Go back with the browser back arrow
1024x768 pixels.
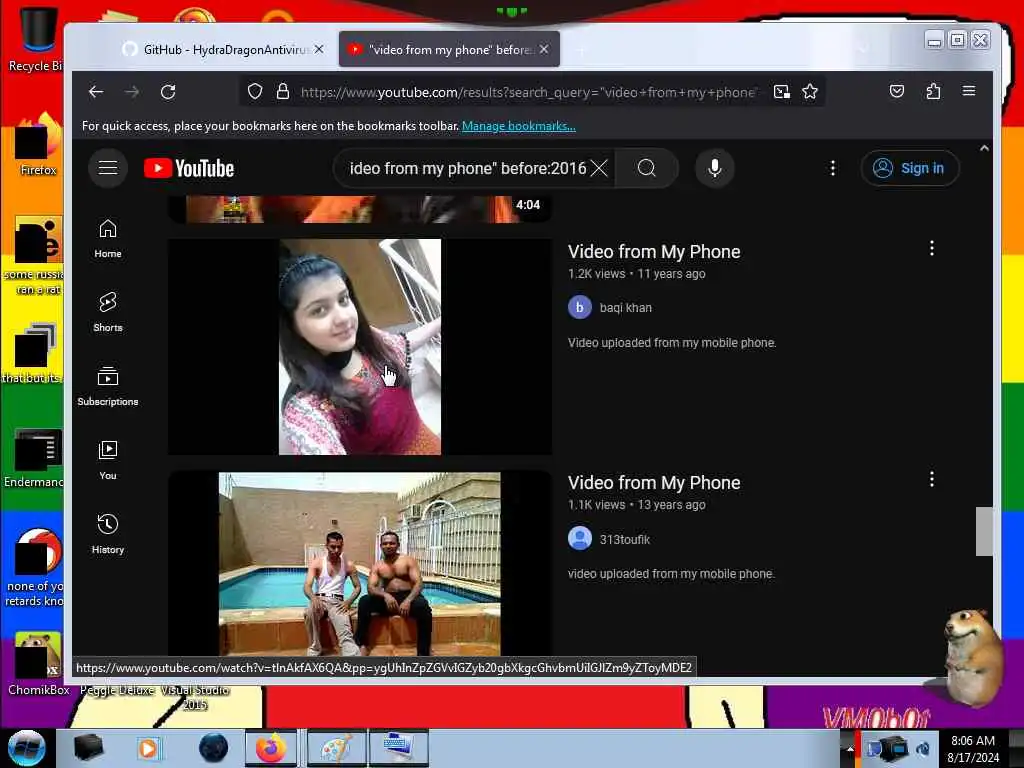tap(96, 92)
